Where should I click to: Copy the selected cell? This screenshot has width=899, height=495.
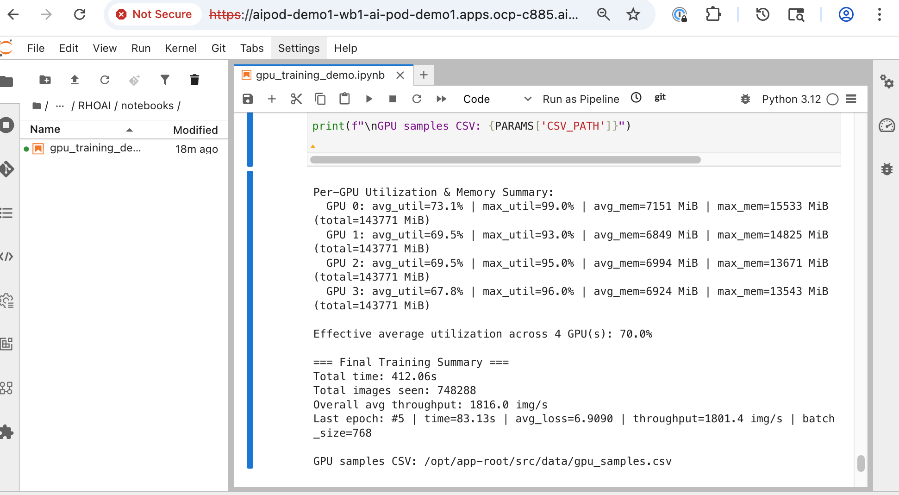pos(320,99)
